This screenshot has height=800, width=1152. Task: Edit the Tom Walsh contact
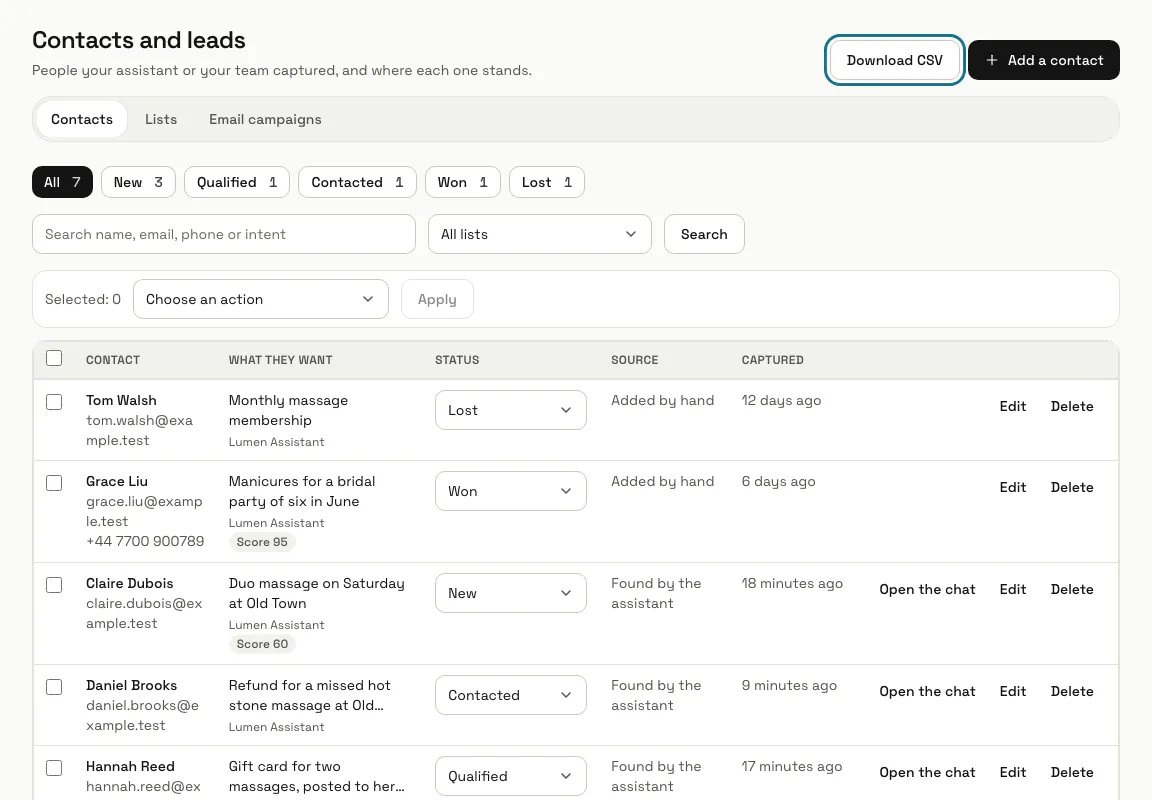(x=1012, y=406)
